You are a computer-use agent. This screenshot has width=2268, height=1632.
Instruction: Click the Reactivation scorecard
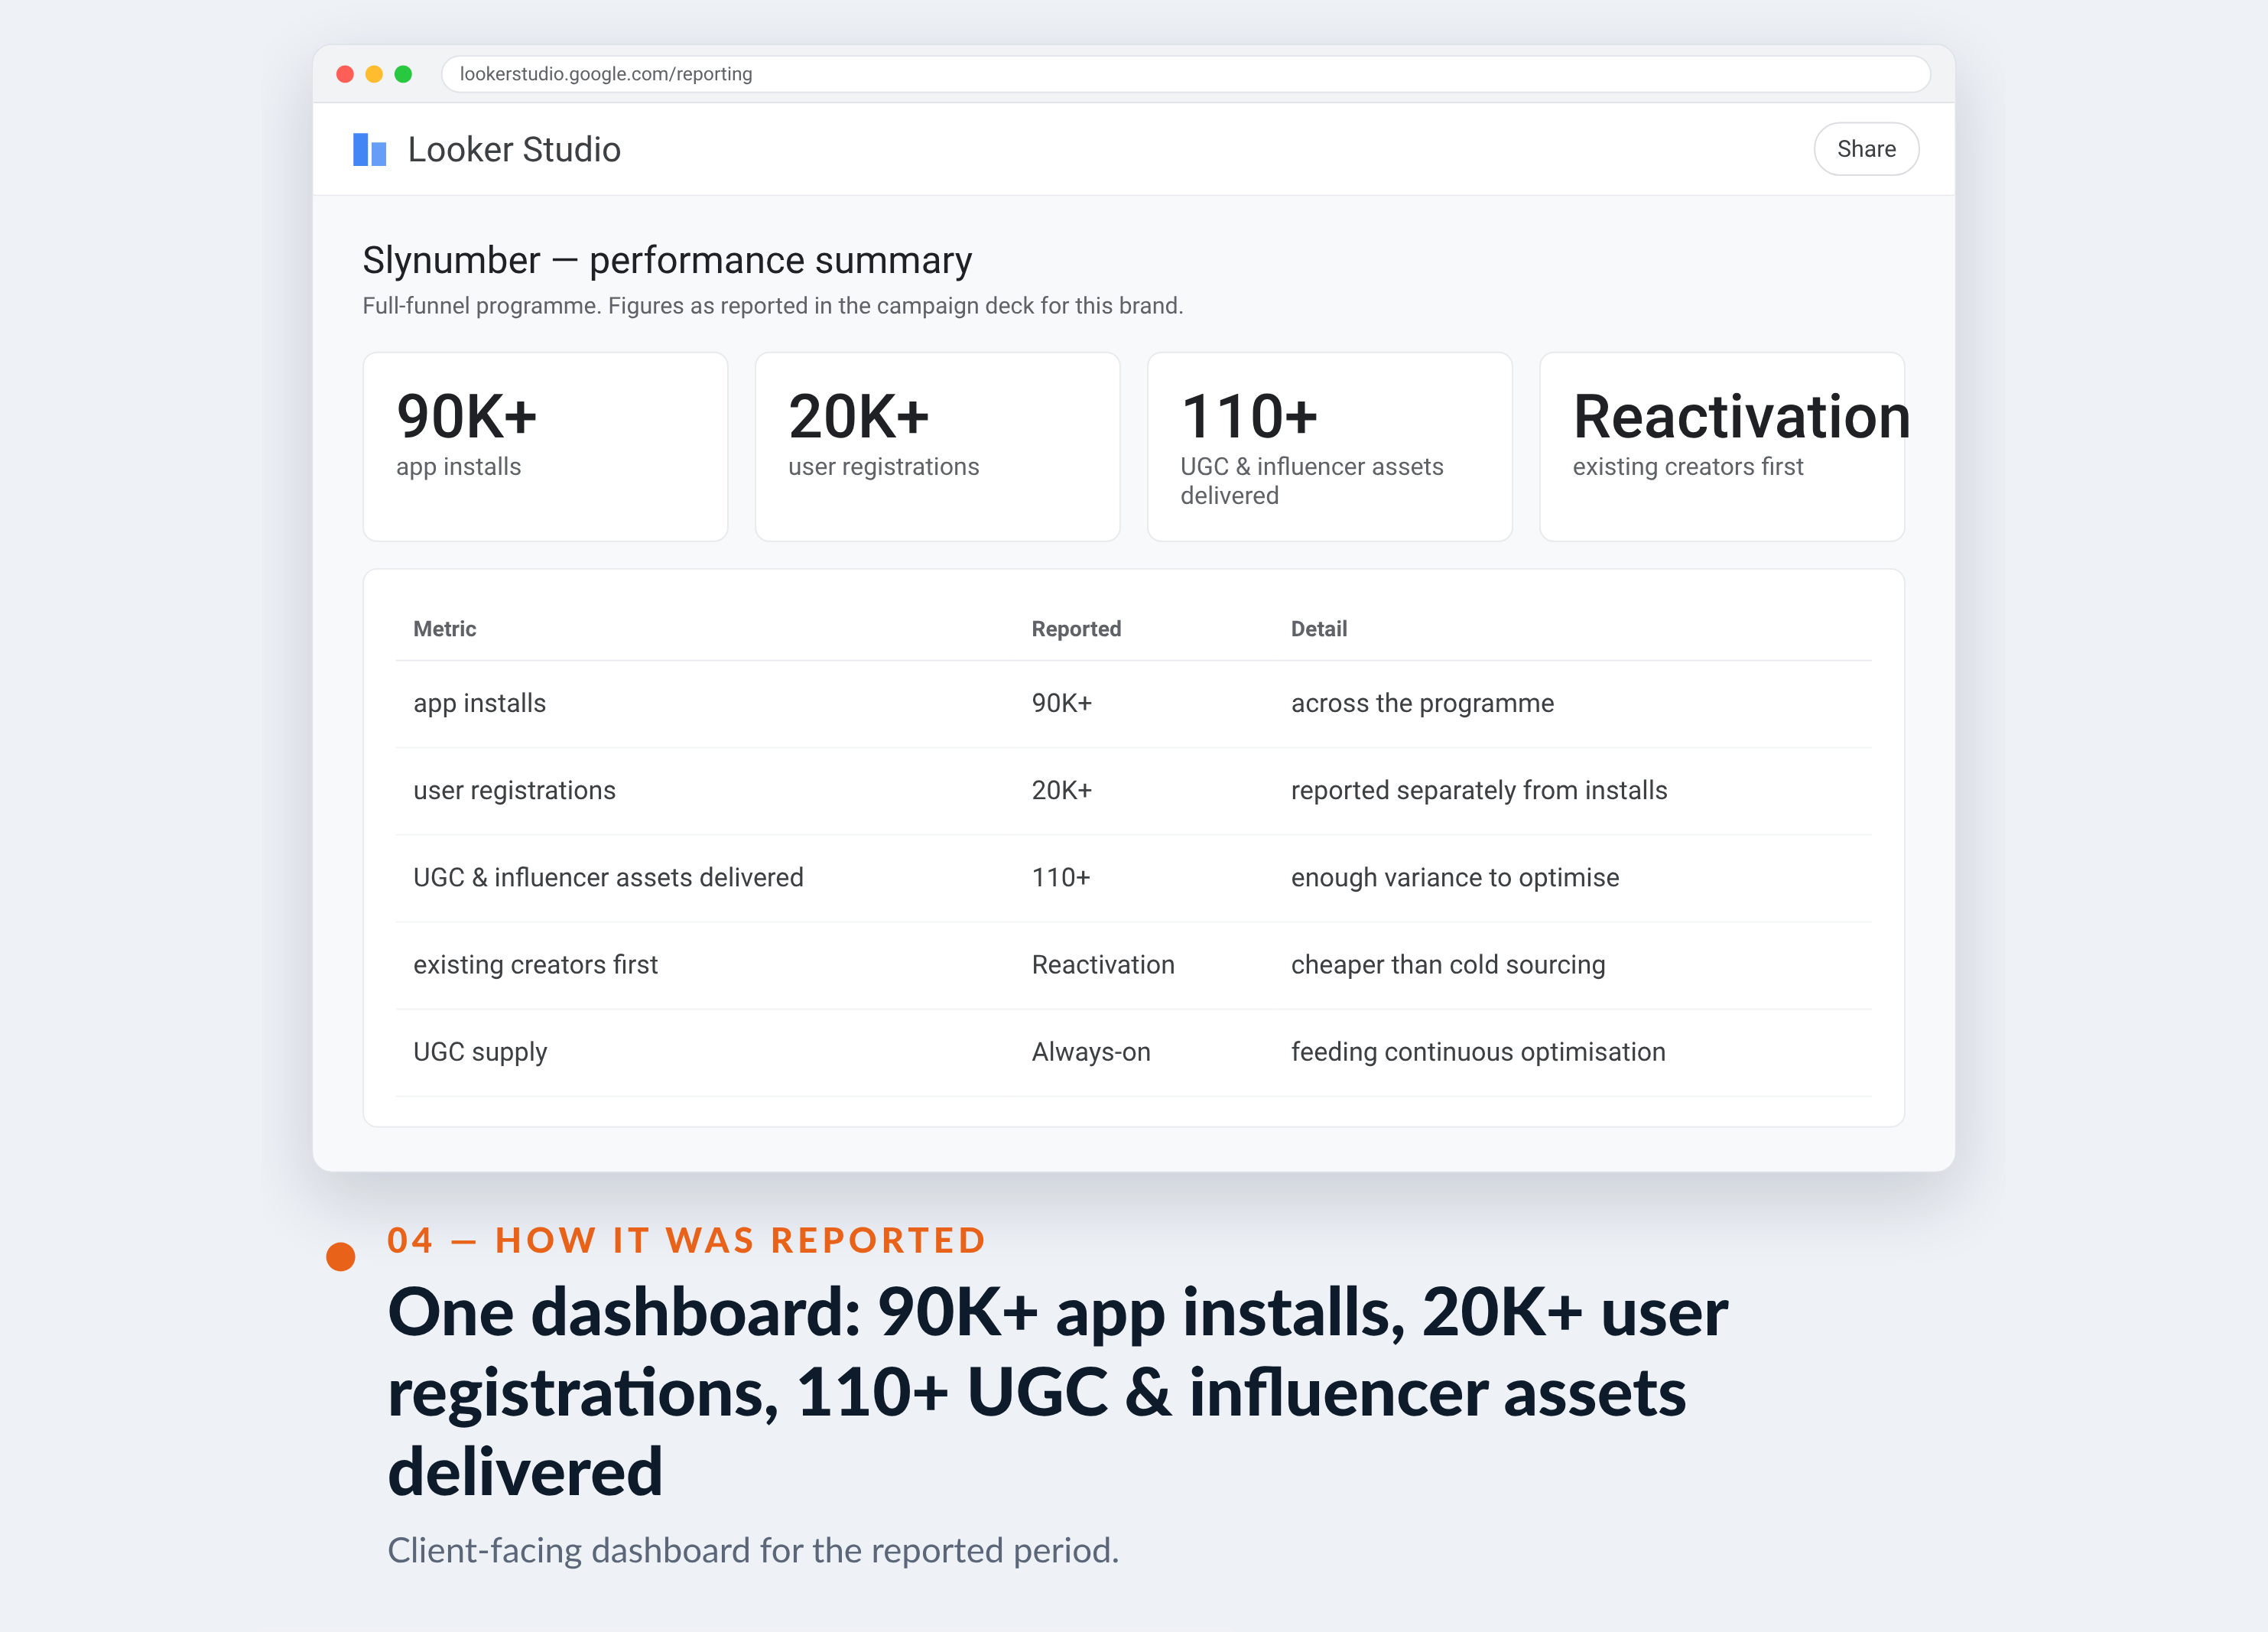(x=1721, y=447)
